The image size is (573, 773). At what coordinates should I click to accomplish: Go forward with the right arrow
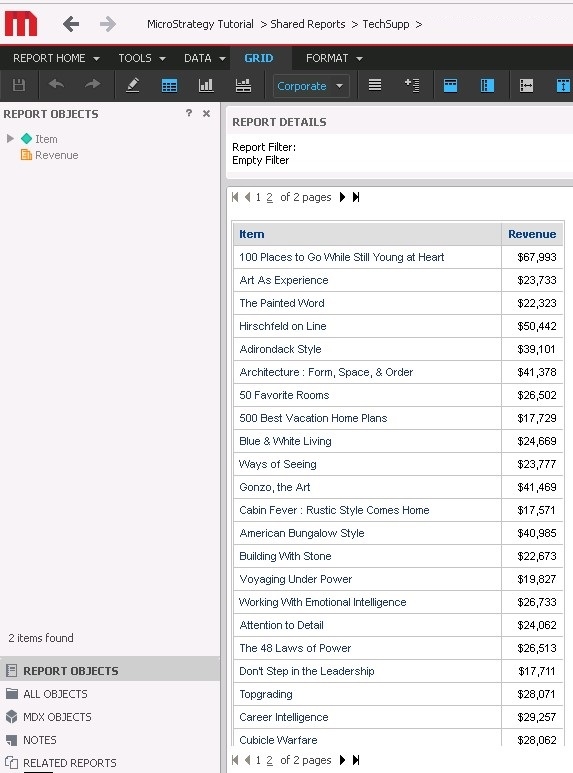[107, 24]
